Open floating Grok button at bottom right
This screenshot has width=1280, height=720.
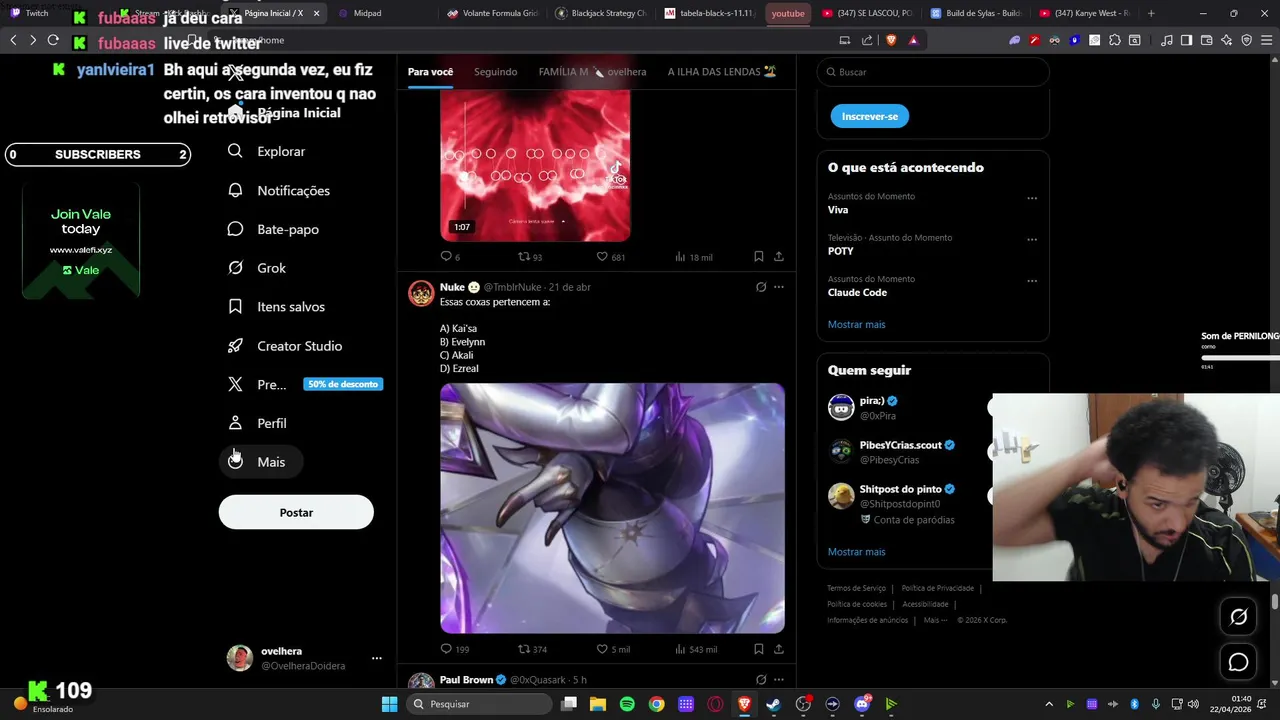(1238, 617)
